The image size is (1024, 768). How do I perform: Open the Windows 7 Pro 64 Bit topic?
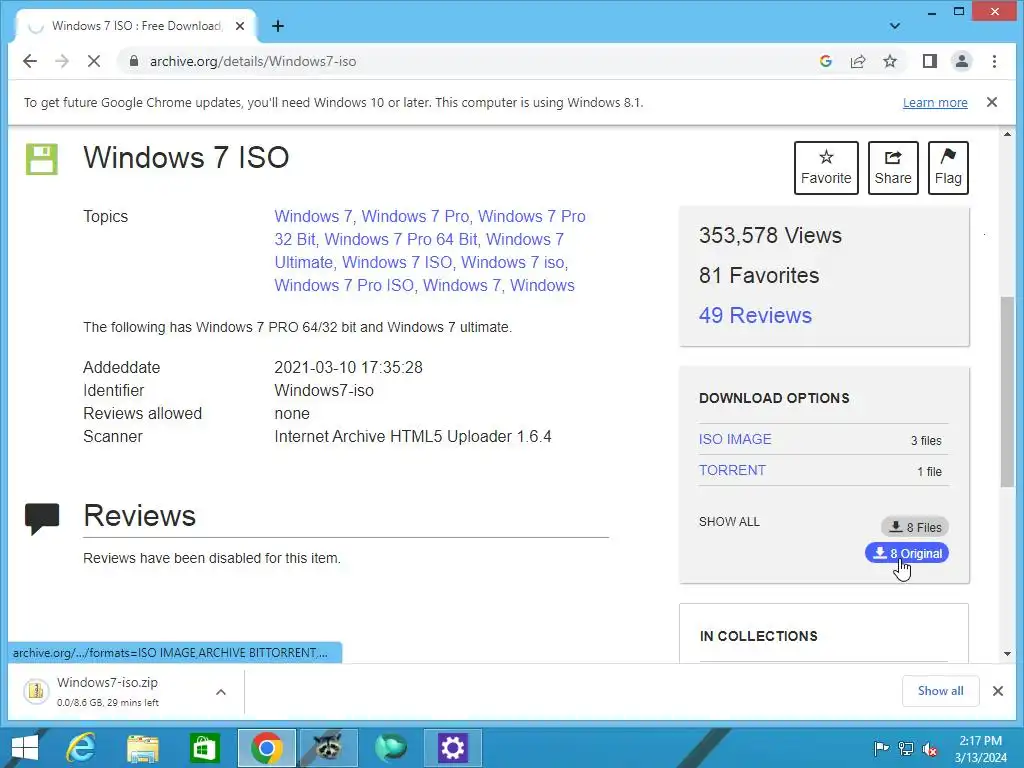[401, 240]
